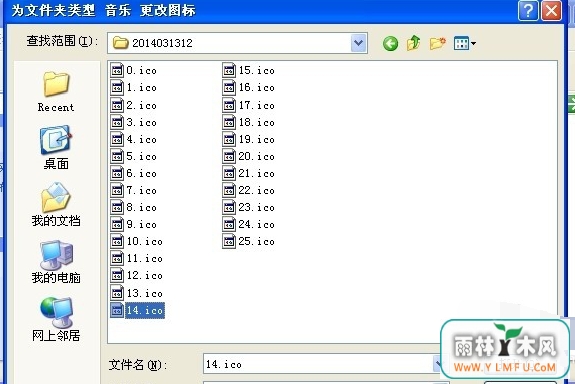Select file name 23.ico
This screenshot has width=575, height=384.
tap(256, 207)
